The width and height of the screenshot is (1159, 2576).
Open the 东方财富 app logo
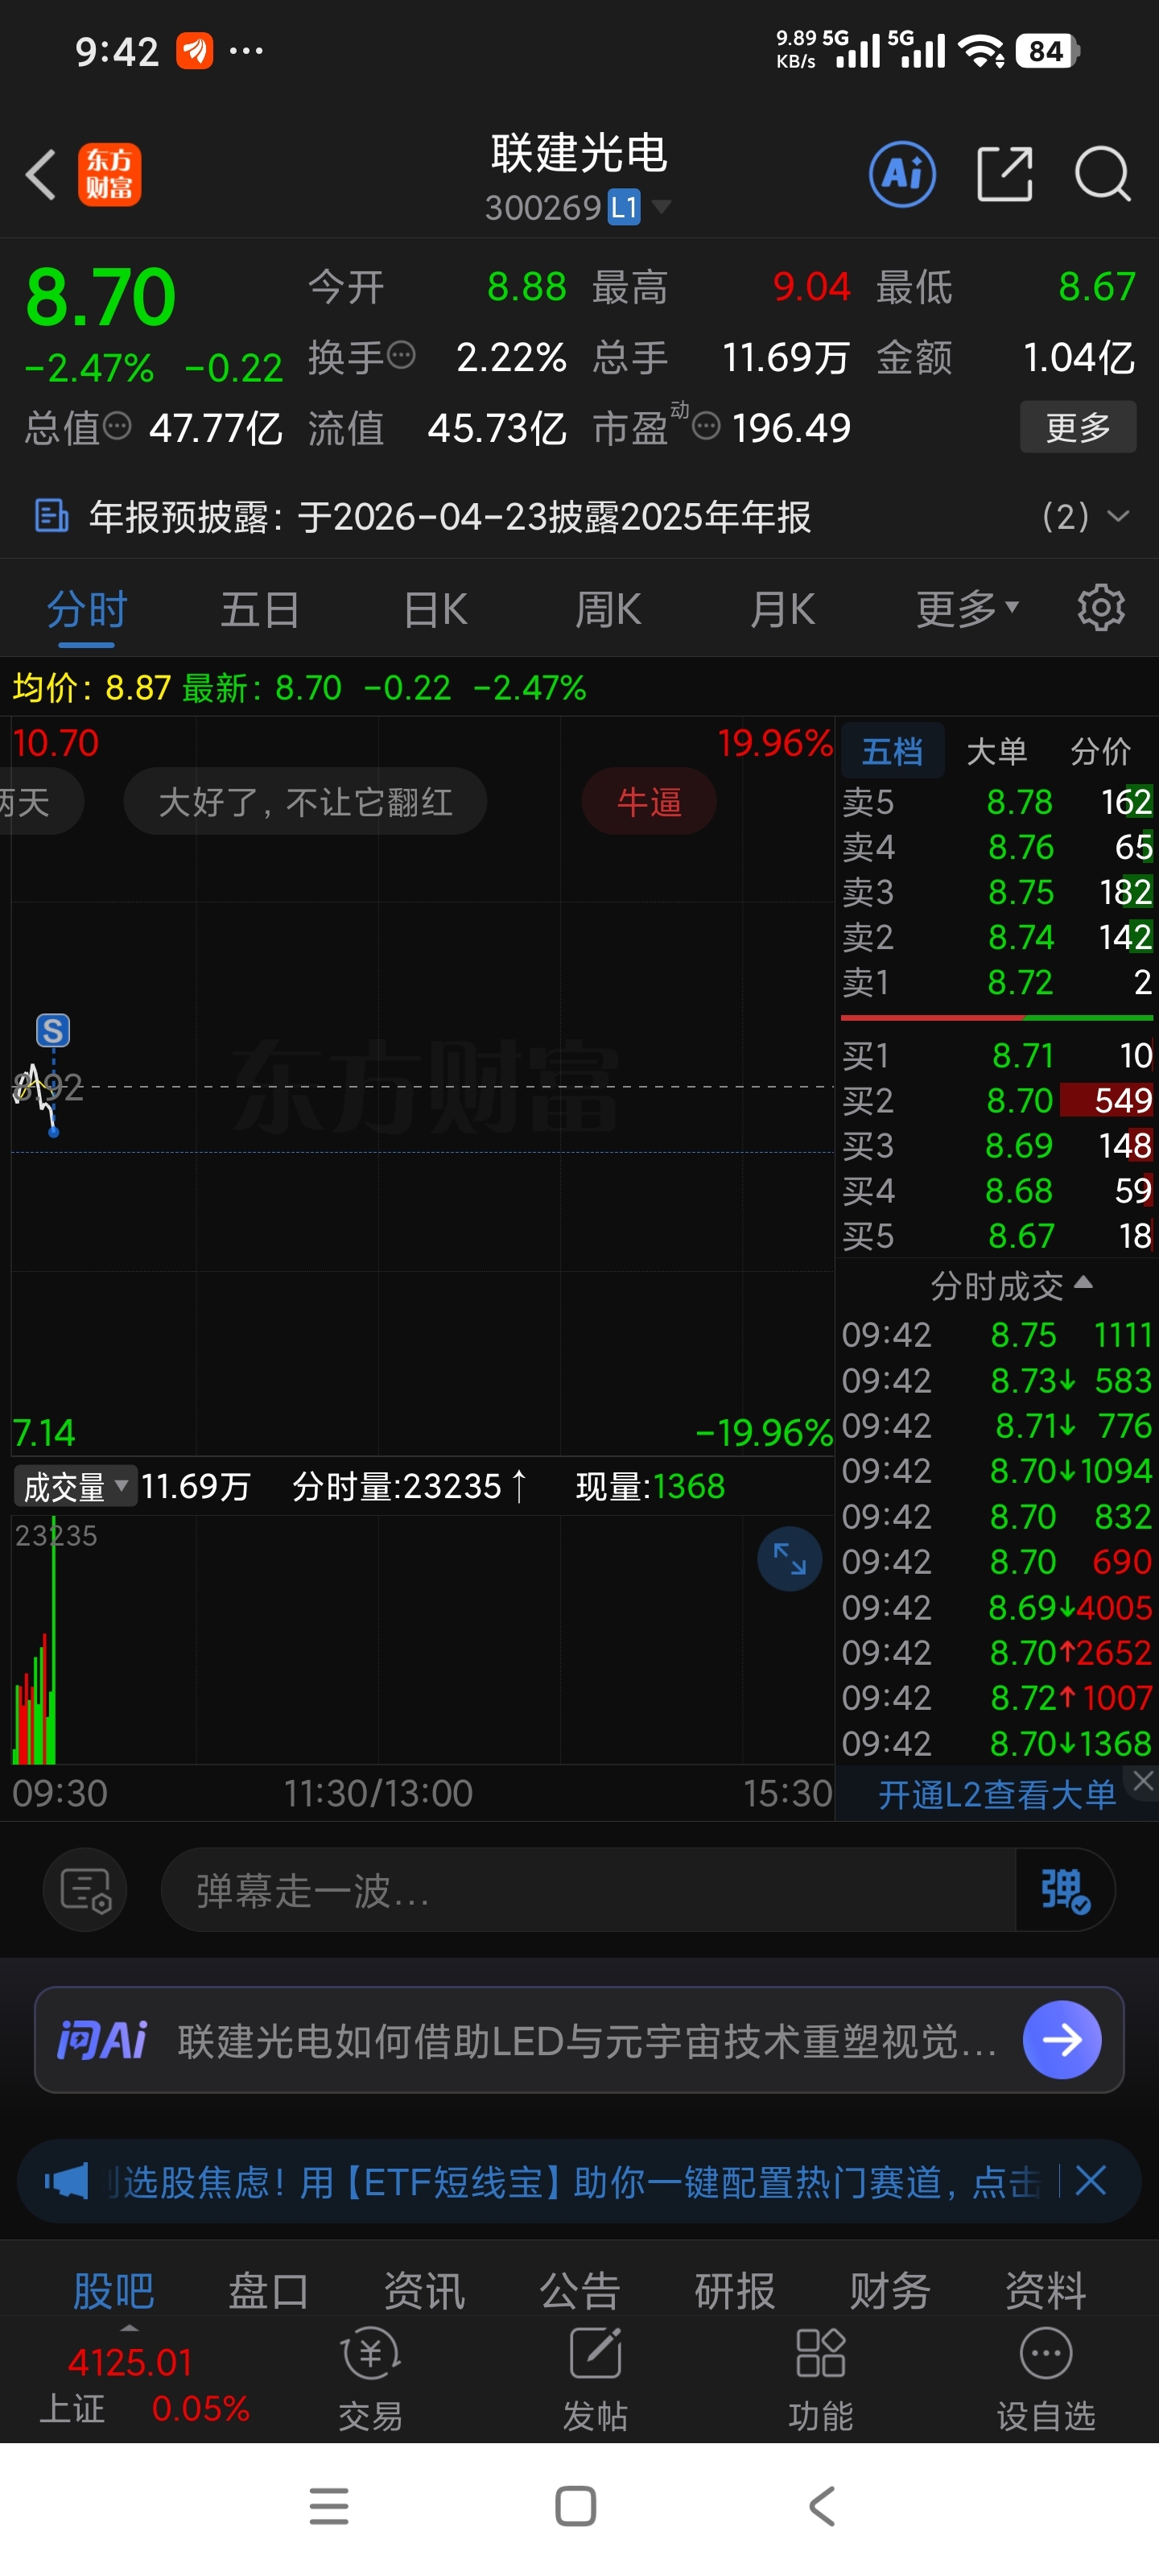(x=110, y=174)
